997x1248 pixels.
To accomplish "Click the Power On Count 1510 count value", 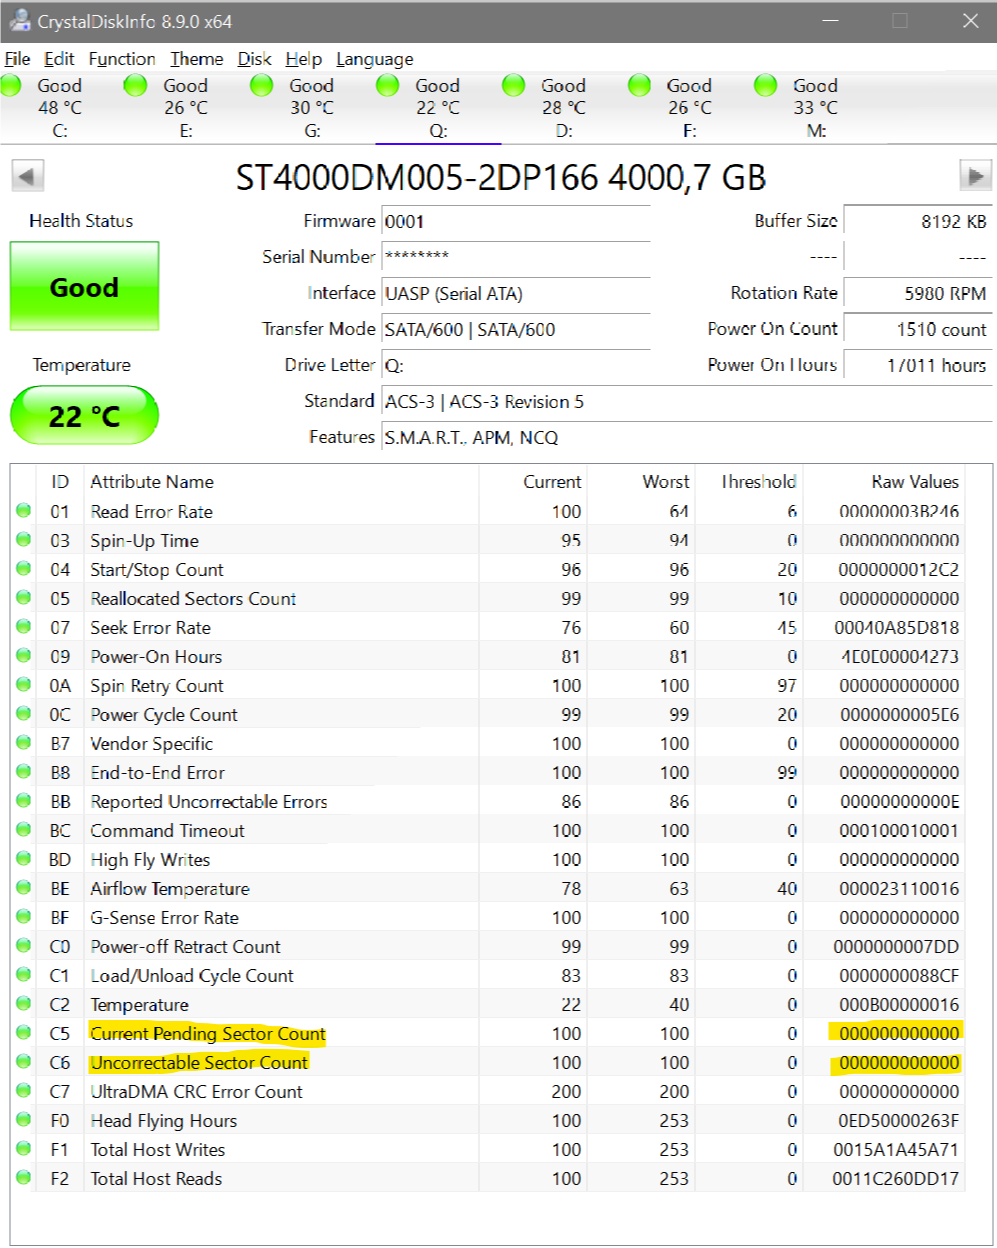I will (917, 329).
